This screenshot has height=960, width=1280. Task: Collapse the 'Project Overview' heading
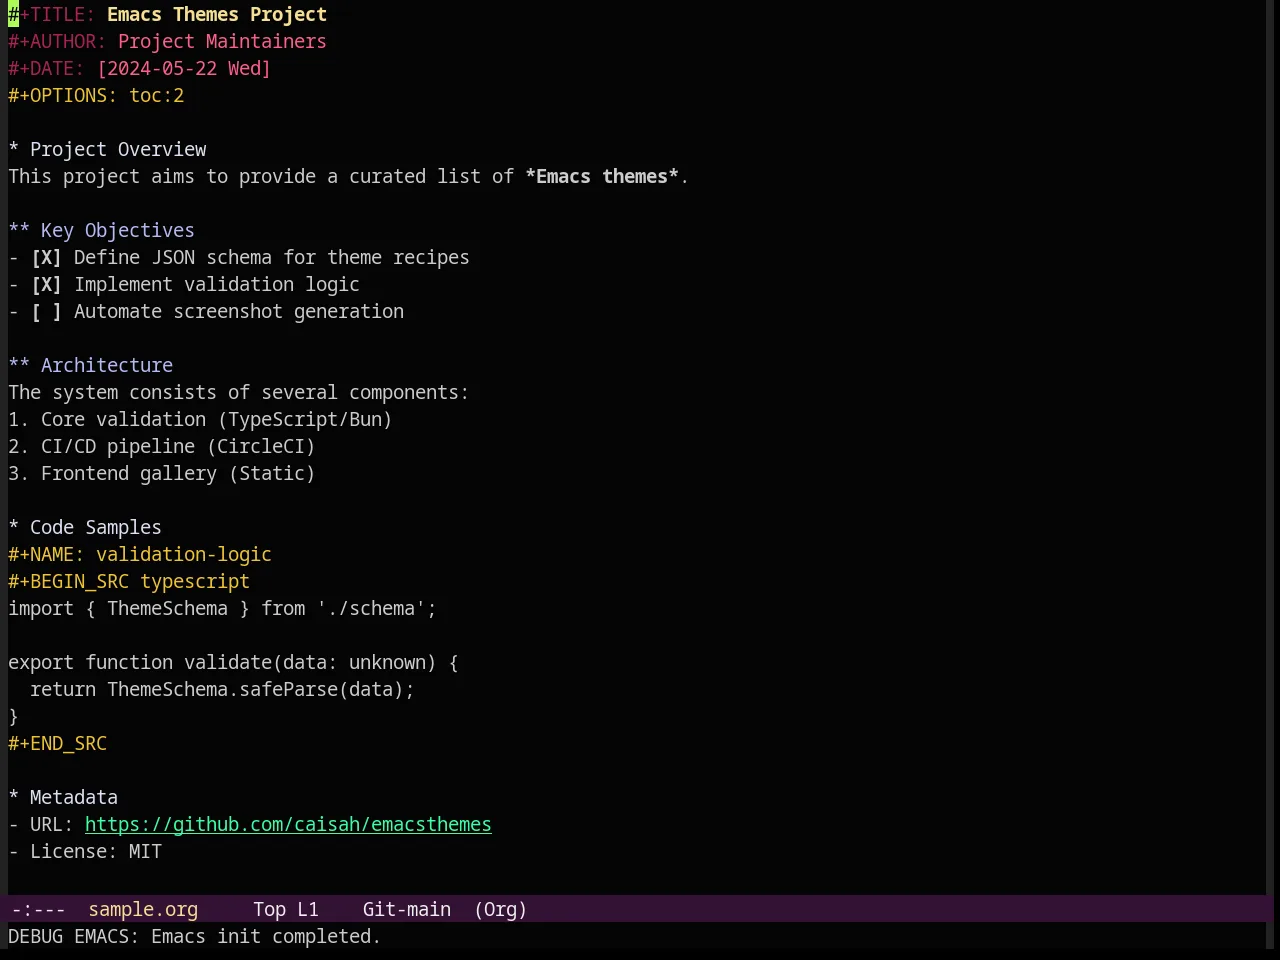point(107,149)
